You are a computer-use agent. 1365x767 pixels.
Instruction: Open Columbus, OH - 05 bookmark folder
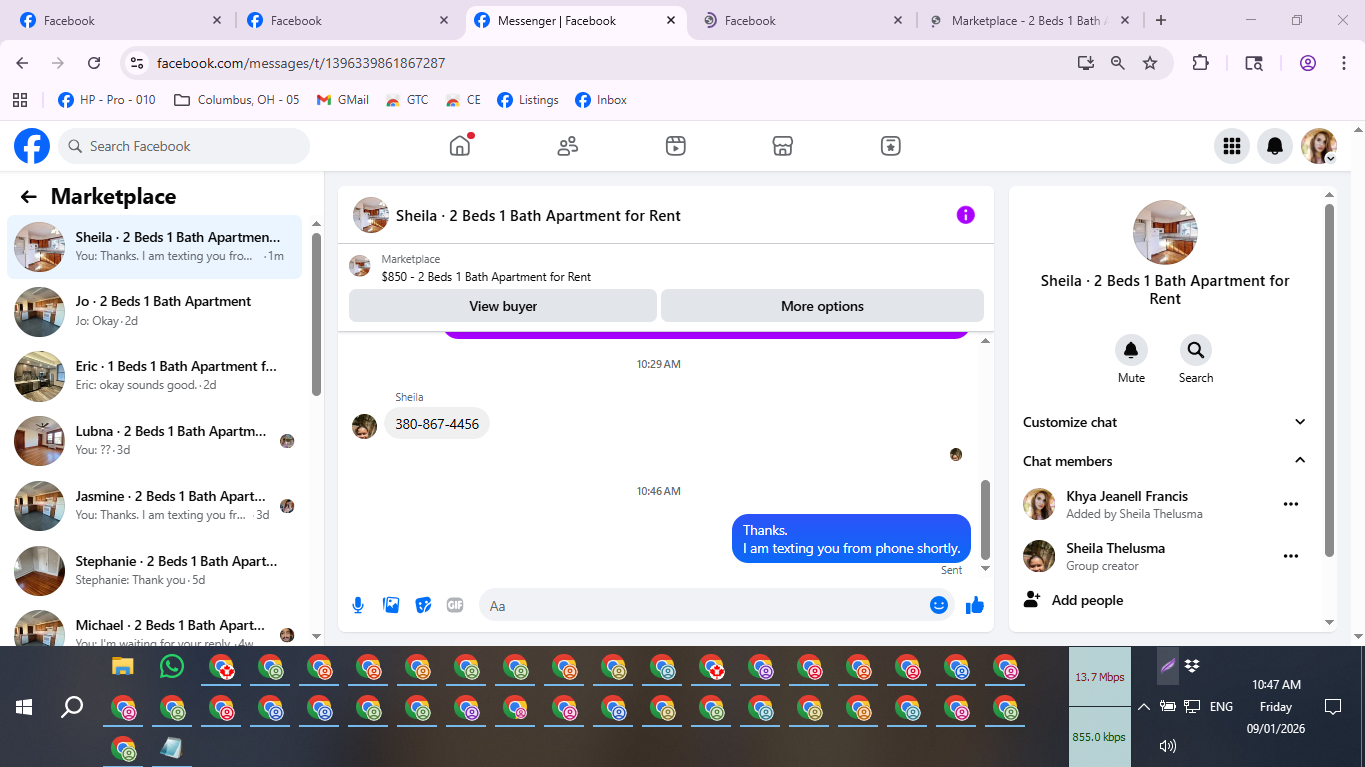(236, 100)
